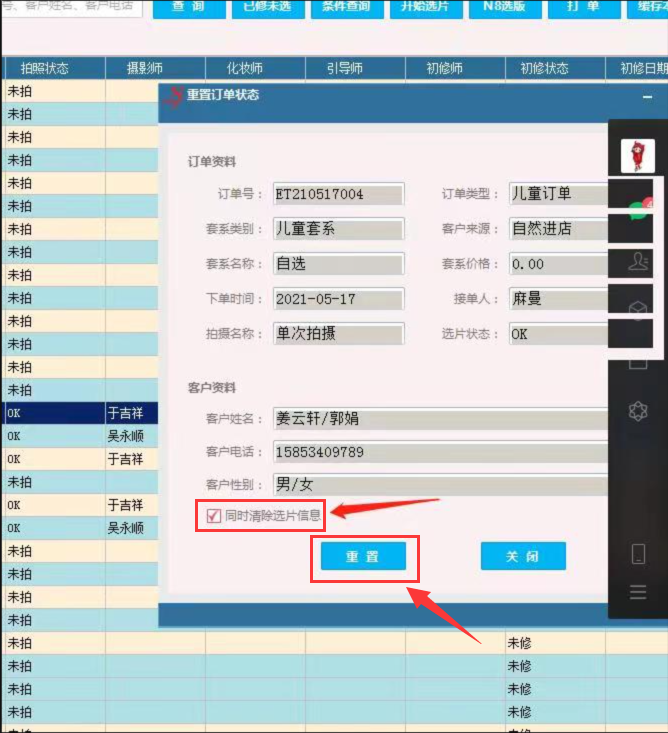Click the 选片状态 field showing OK
The width and height of the screenshot is (668, 733).
tap(559, 334)
